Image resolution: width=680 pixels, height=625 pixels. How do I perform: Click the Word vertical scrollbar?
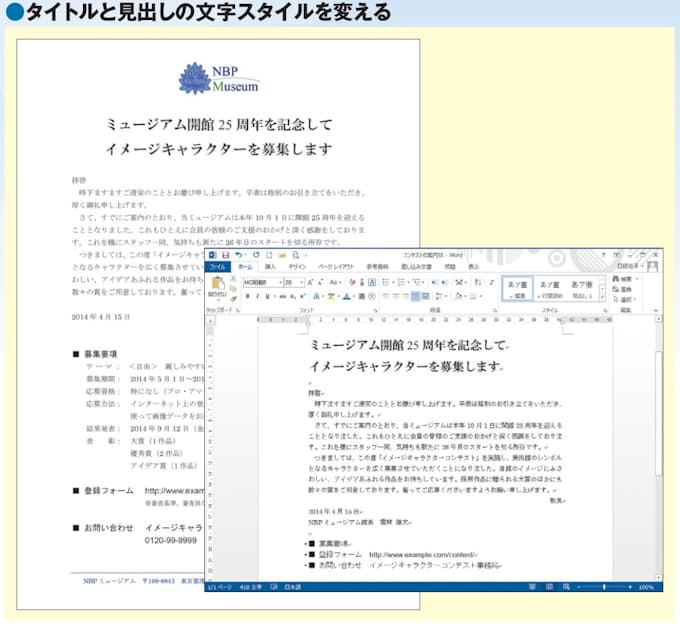coord(657,450)
